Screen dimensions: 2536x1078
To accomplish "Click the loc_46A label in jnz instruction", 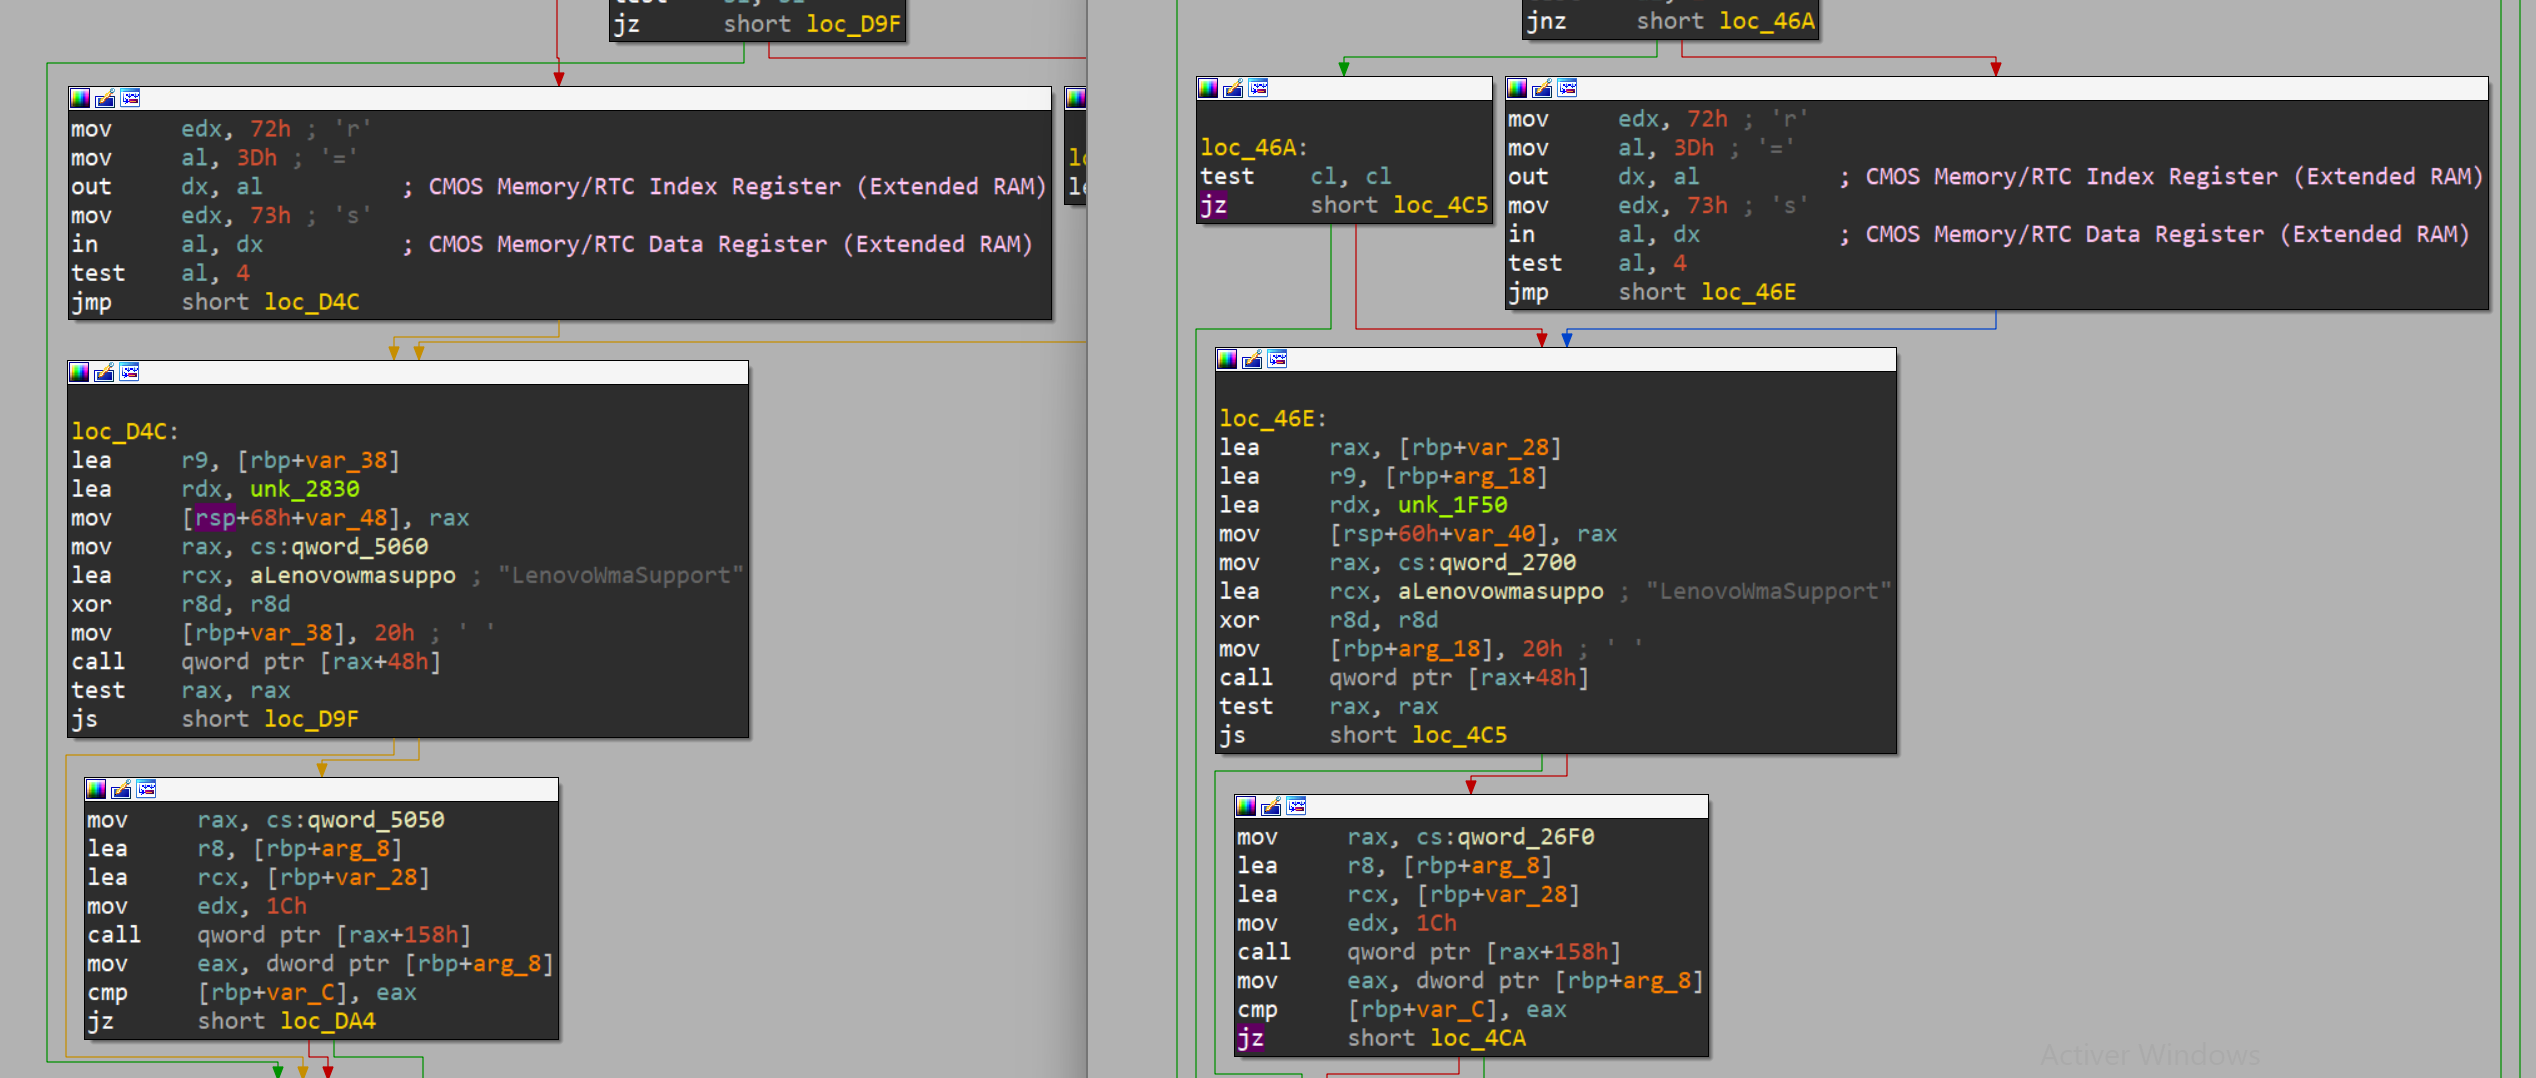I will (x=1766, y=21).
